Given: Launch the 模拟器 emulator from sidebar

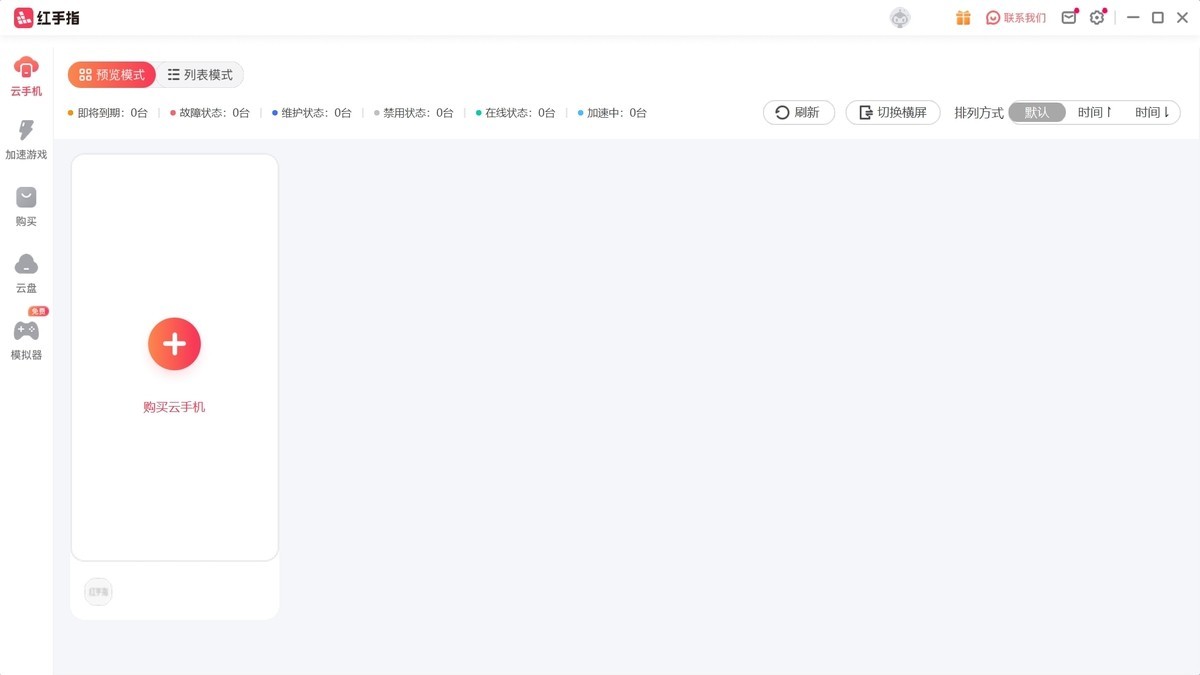Looking at the screenshot, I should pyautogui.click(x=25, y=338).
